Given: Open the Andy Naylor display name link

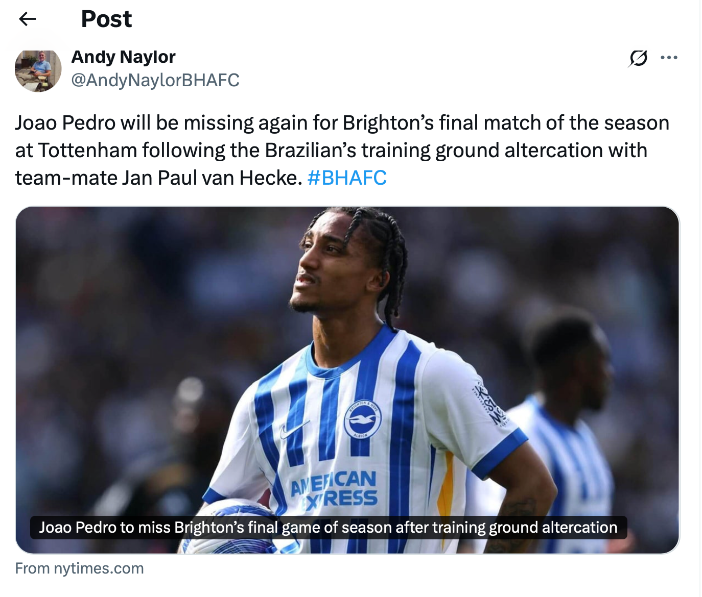Looking at the screenshot, I should point(123,57).
